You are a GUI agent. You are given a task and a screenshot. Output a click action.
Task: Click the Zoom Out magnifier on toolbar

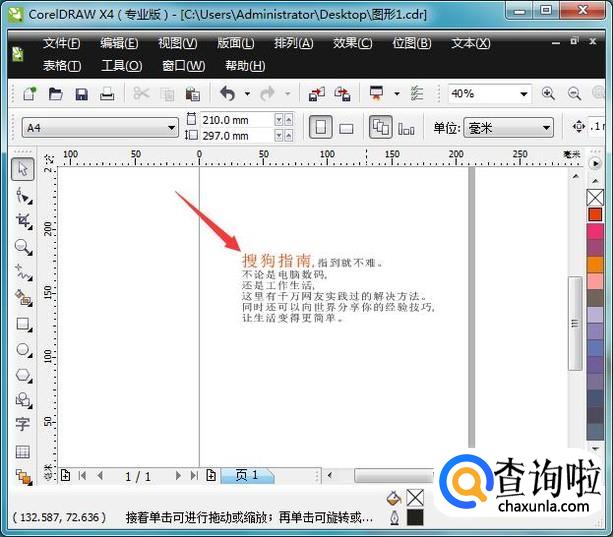(574, 93)
